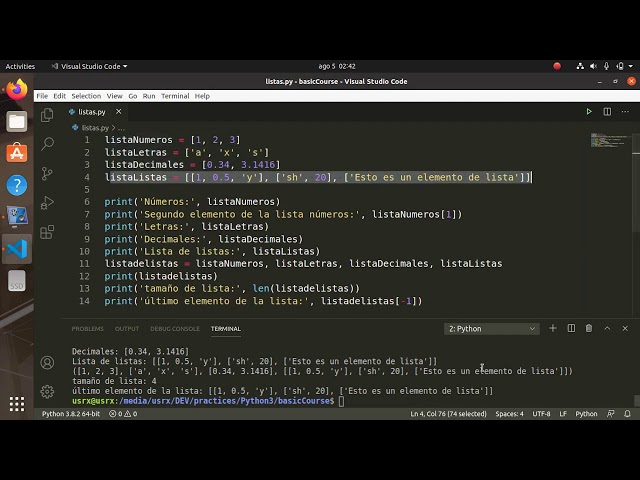Click listas.py in the breadcrumb
The width and height of the screenshot is (640, 480).
pos(95,128)
